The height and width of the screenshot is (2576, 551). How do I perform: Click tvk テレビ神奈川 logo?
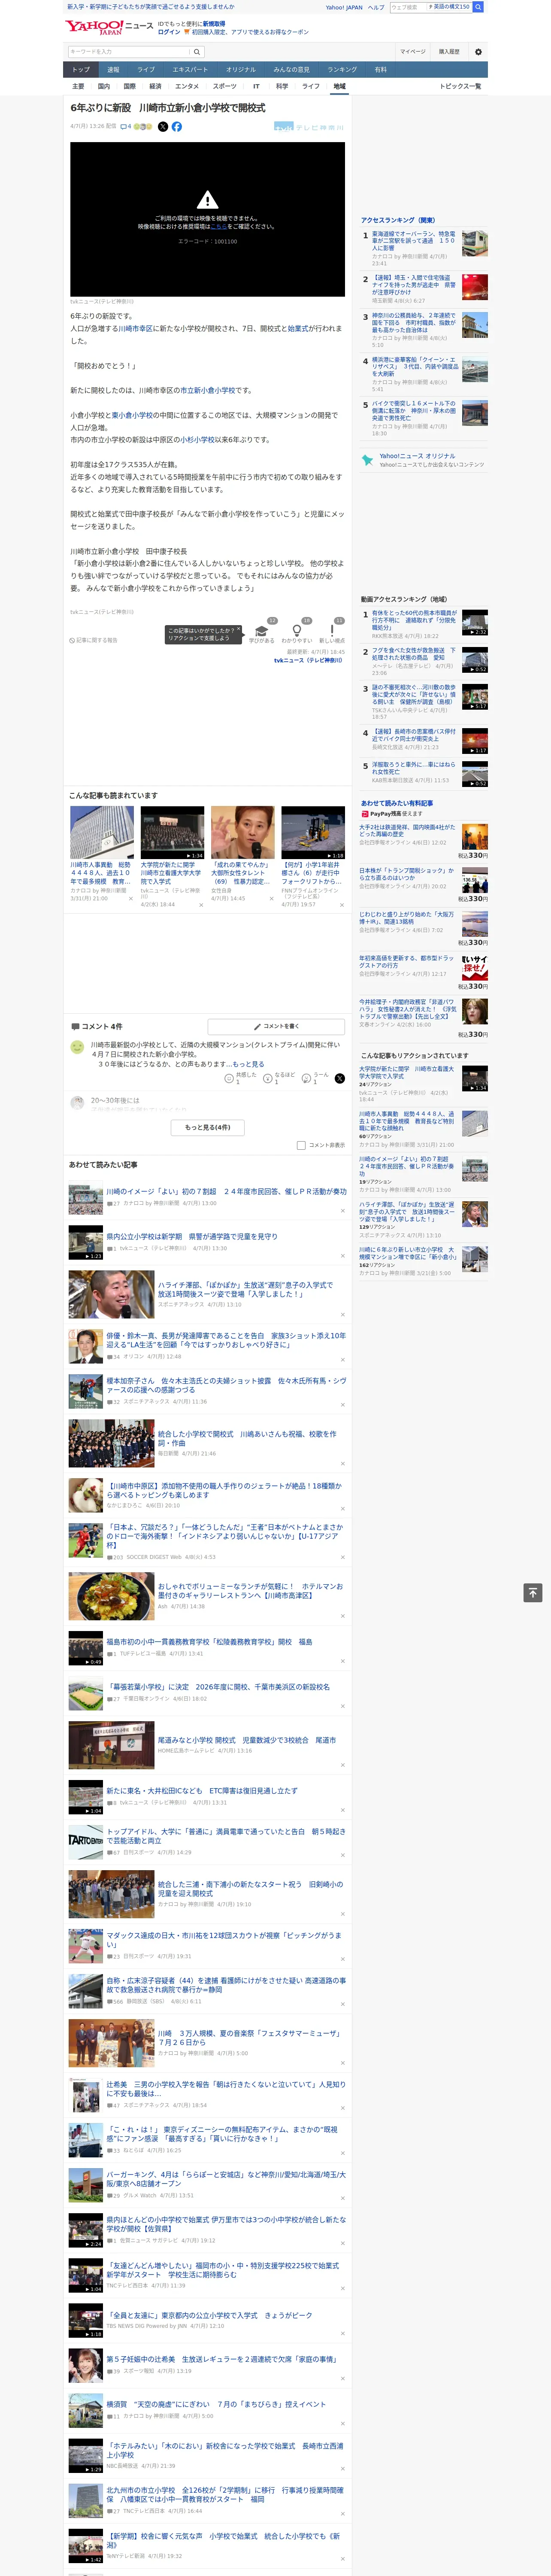309,127
